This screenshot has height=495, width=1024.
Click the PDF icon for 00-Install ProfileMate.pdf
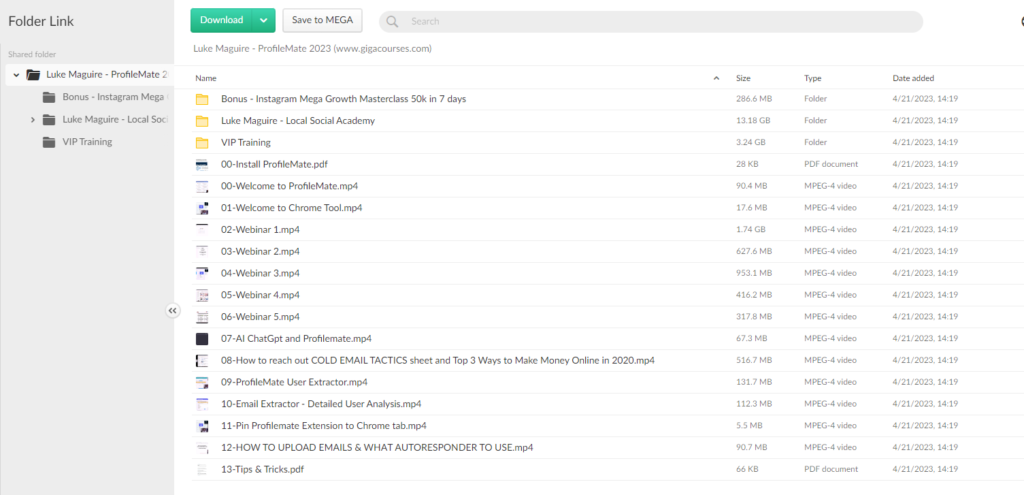(202, 165)
